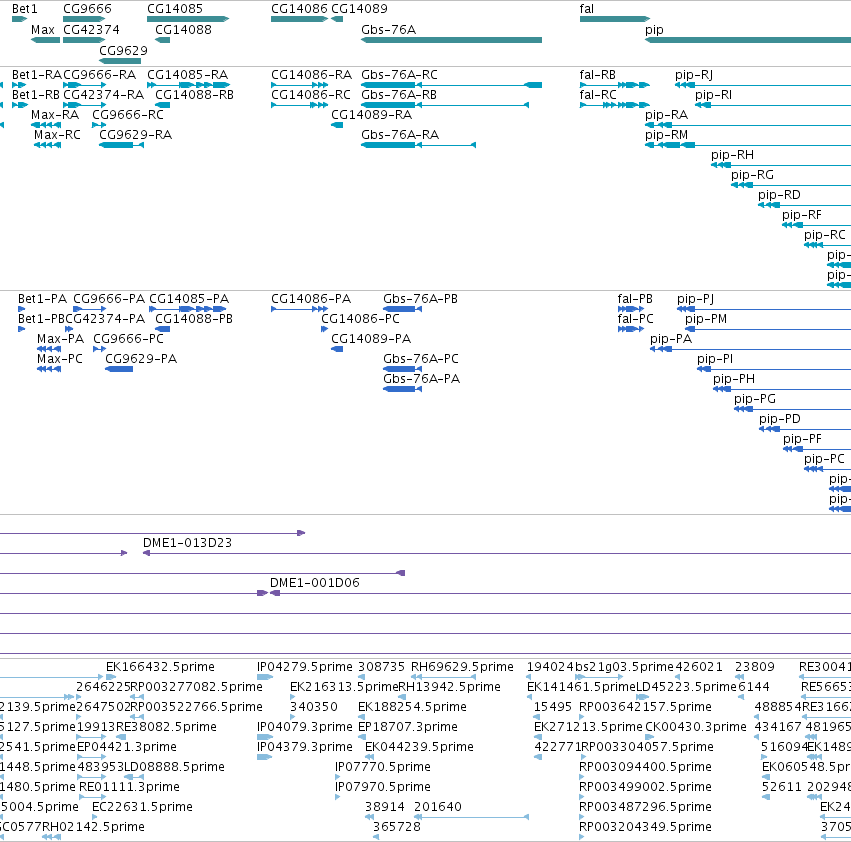Click the fal gene label
Image resolution: width=851 pixels, height=842 pixels.
pyautogui.click(x=587, y=9)
